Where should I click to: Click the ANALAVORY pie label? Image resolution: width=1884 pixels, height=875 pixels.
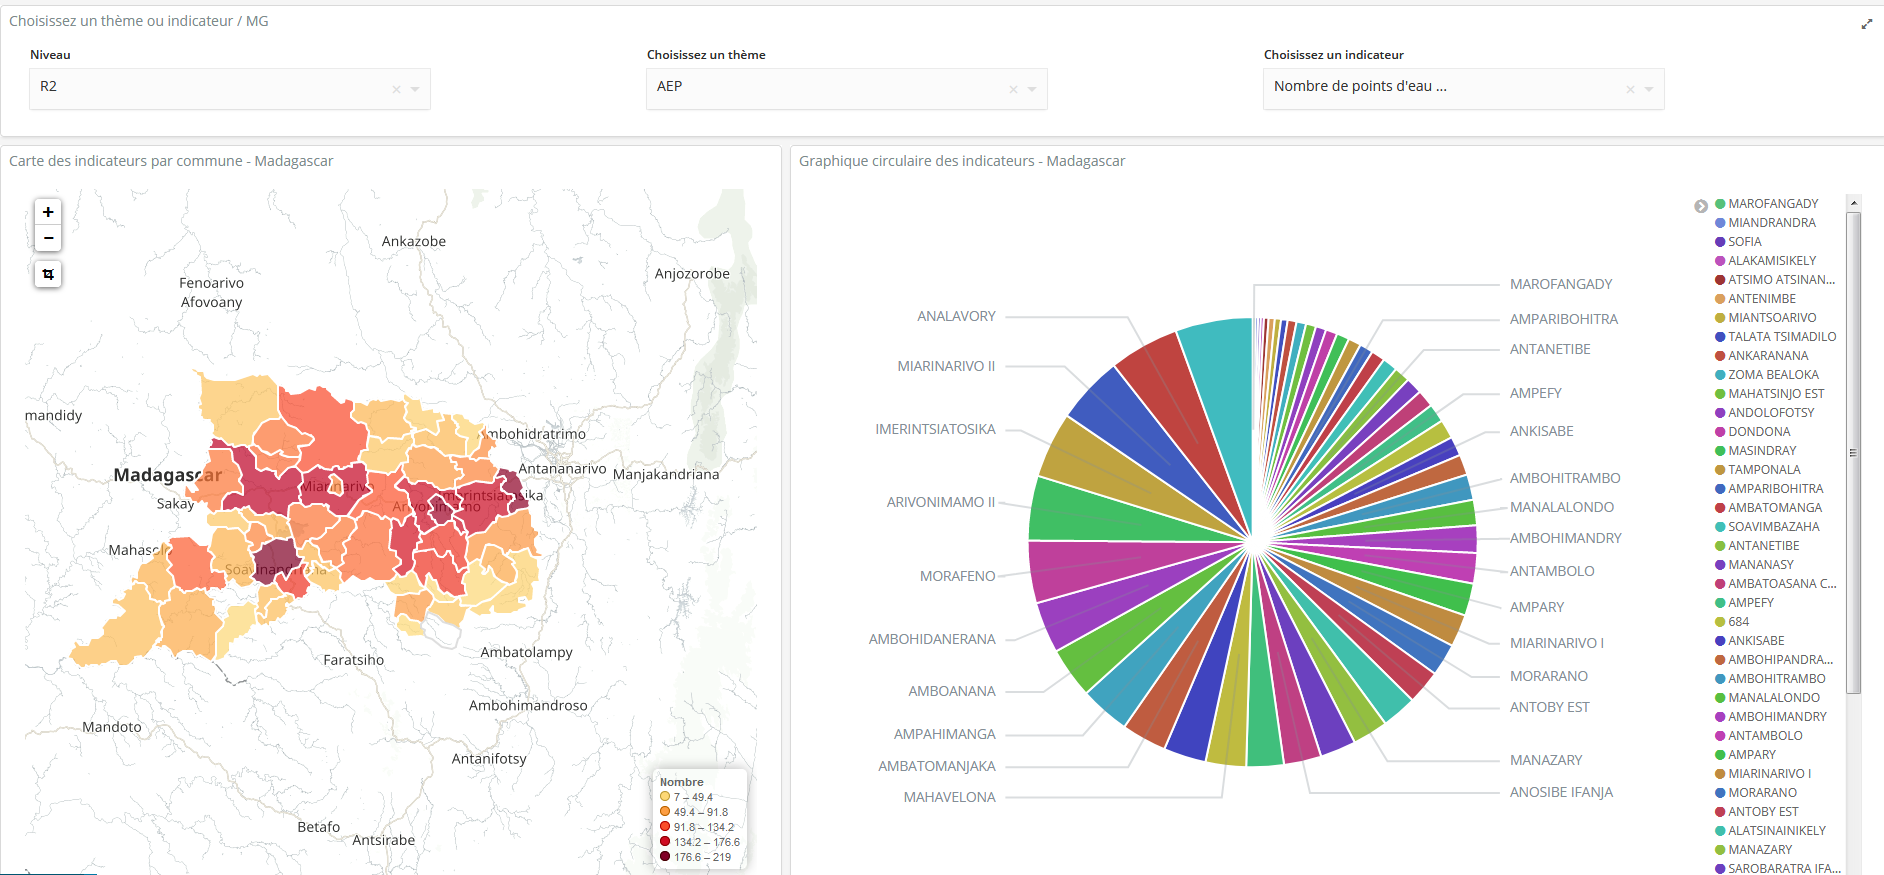[x=956, y=316]
